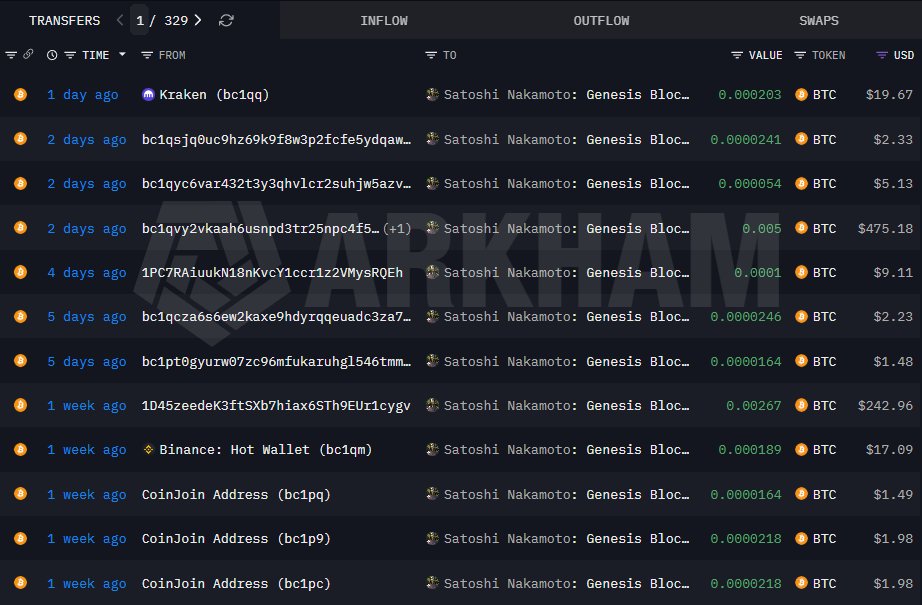This screenshot has width=922, height=605.
Task: Click the refresh transfers icon
Action: pos(226,21)
